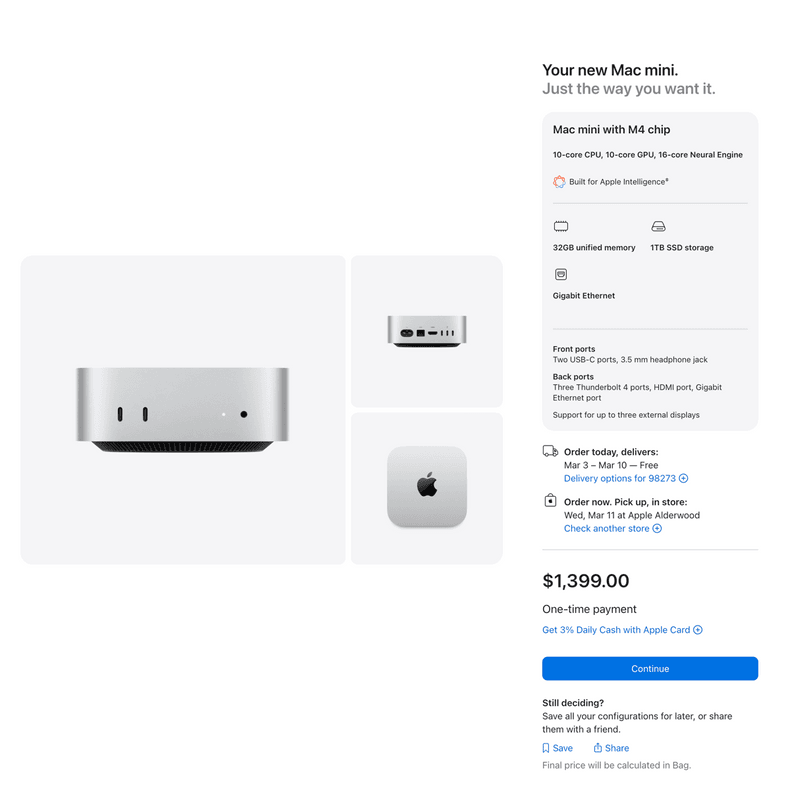Click the Share icon
This screenshot has width=800, height=801.
click(x=597, y=748)
